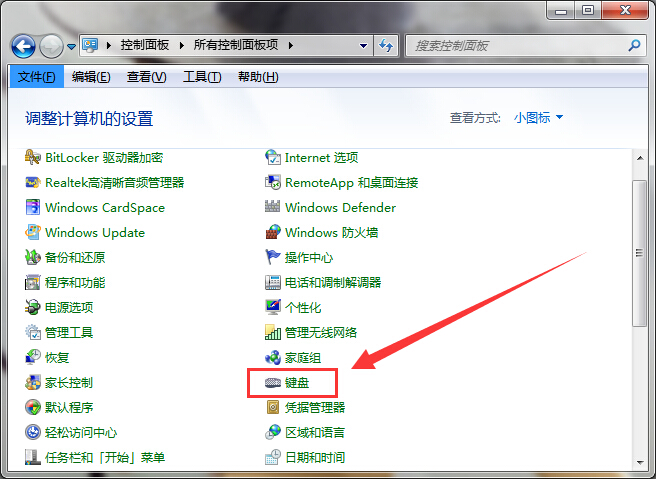Screen dimensions: 656x479
Task: Open the 工具(T) menu
Action: 202,77
